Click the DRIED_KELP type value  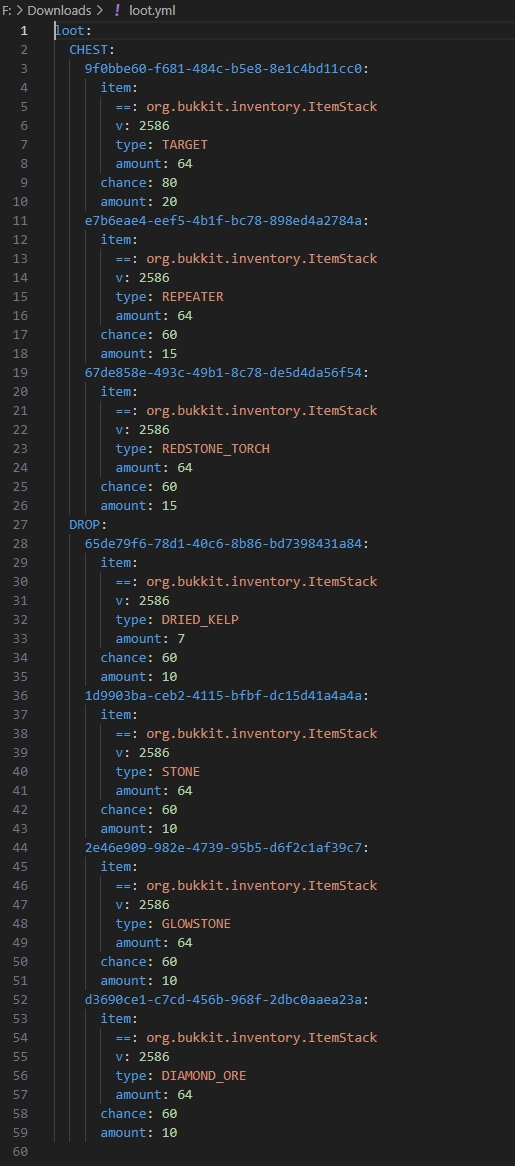point(200,619)
